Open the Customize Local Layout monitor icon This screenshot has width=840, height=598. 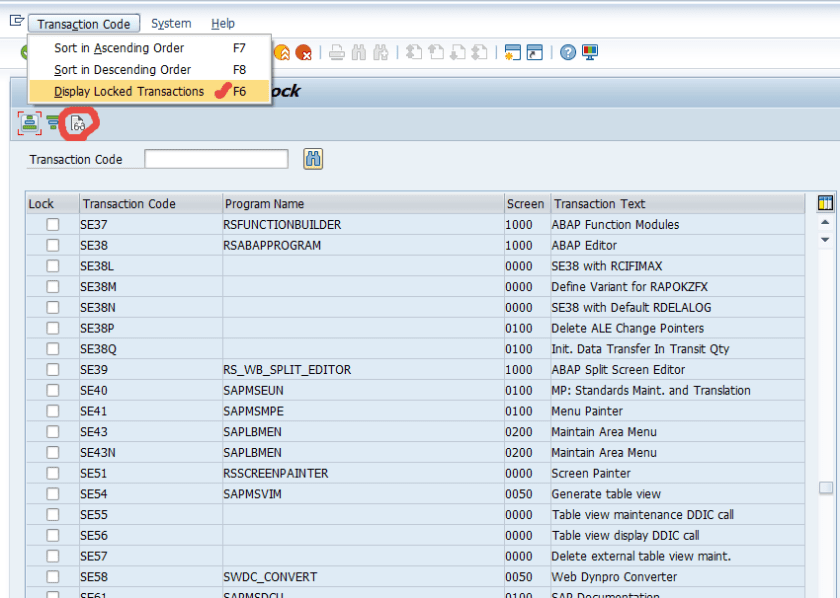coord(590,53)
